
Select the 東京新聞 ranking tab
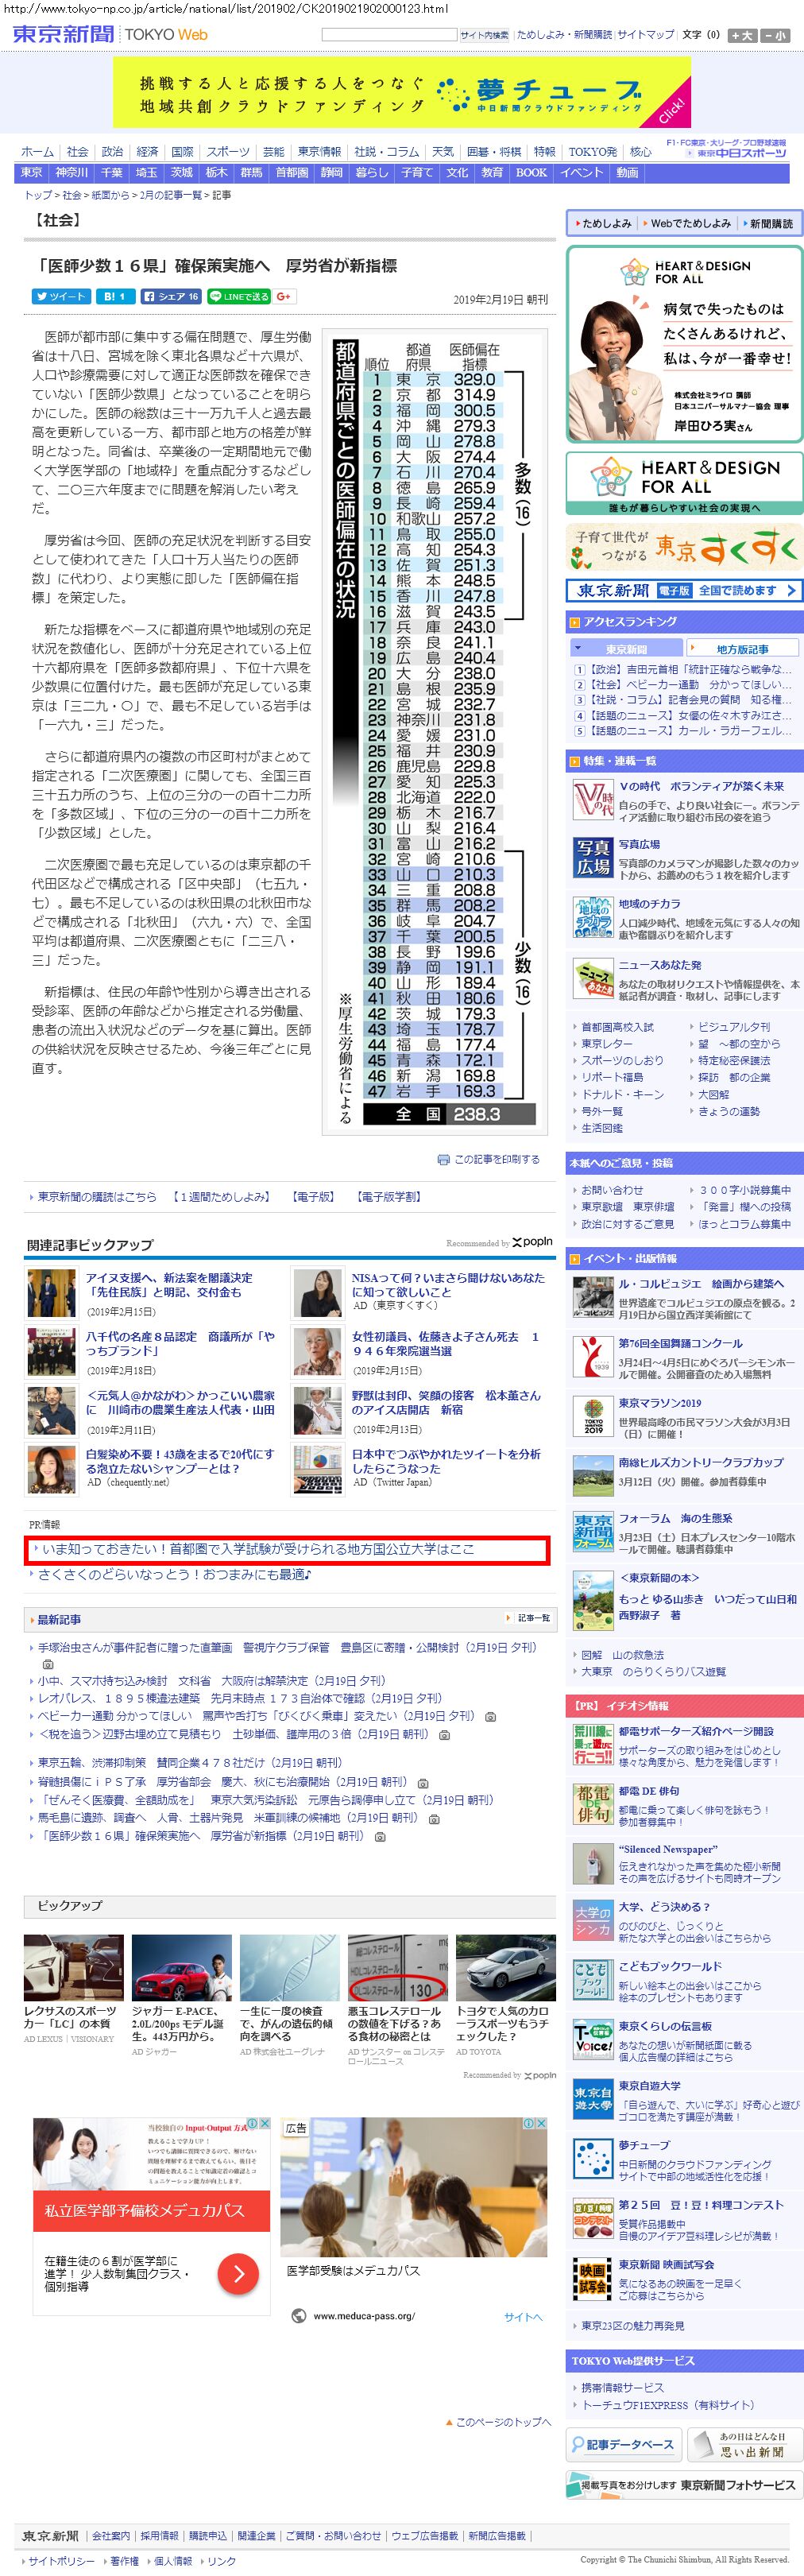point(625,649)
